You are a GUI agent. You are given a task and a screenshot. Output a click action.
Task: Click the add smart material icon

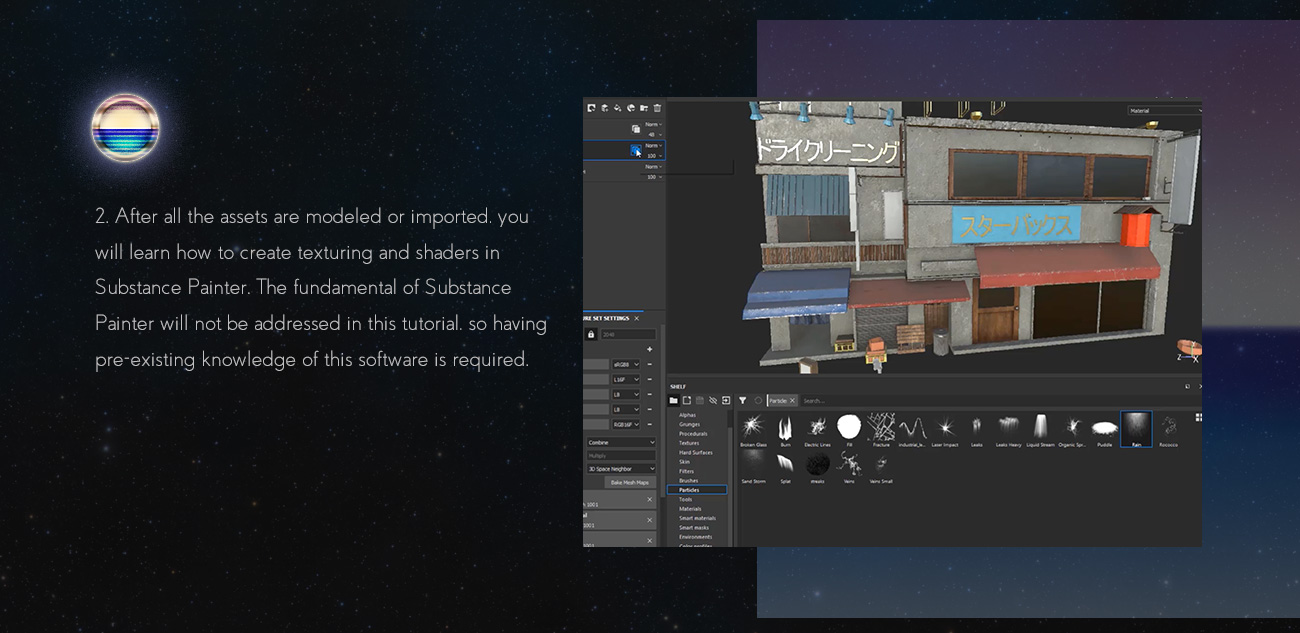point(631,108)
